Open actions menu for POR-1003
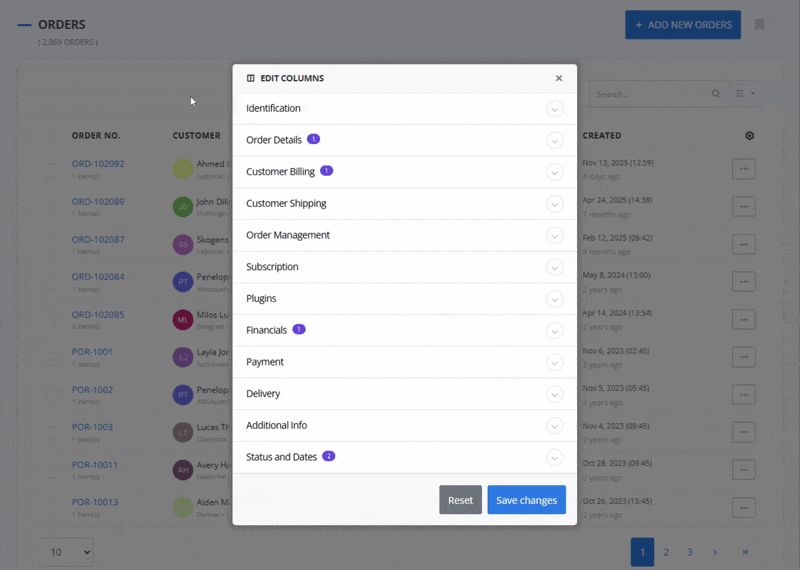 pos(743,432)
